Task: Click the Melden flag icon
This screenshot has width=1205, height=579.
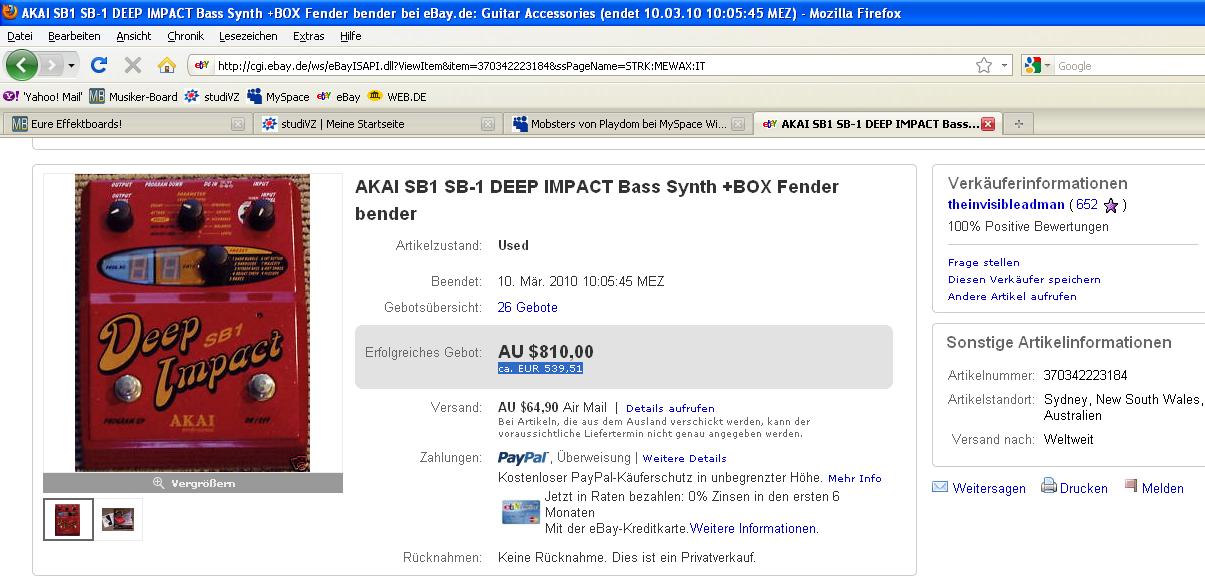Action: coord(1131,486)
